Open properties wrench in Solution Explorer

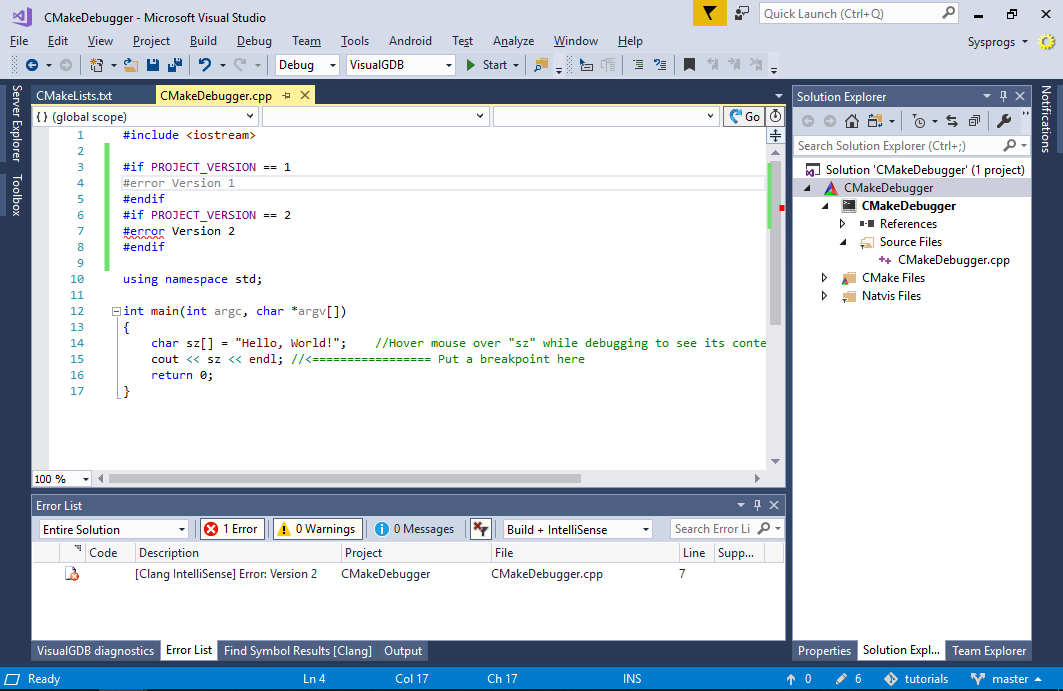click(x=1004, y=121)
